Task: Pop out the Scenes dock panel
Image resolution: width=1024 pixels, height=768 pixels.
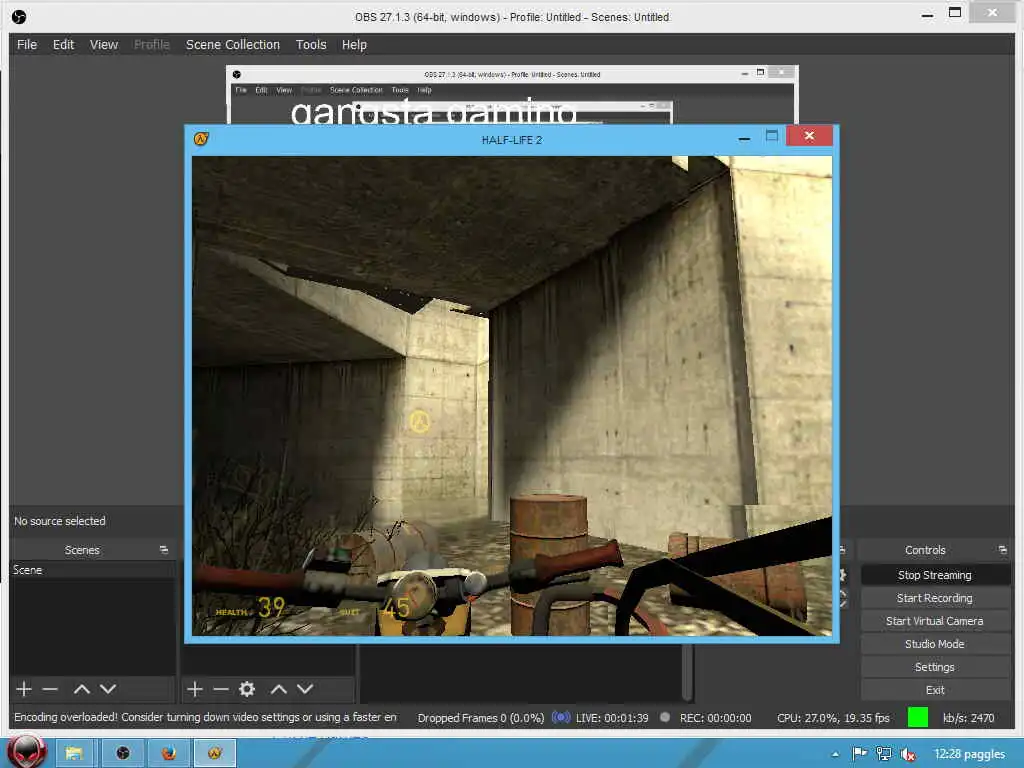Action: coord(164,550)
